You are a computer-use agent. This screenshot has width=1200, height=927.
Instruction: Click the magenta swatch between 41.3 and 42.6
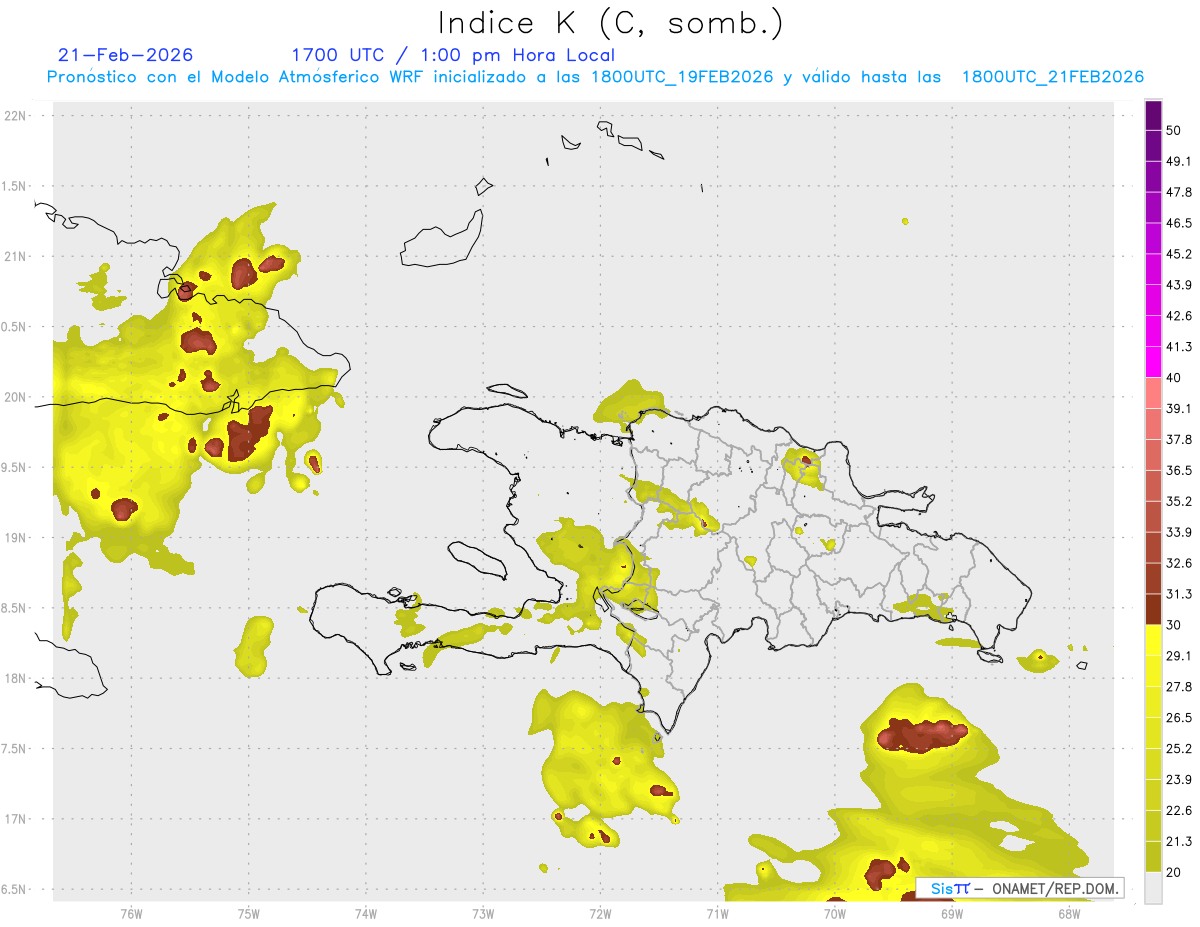(1153, 330)
